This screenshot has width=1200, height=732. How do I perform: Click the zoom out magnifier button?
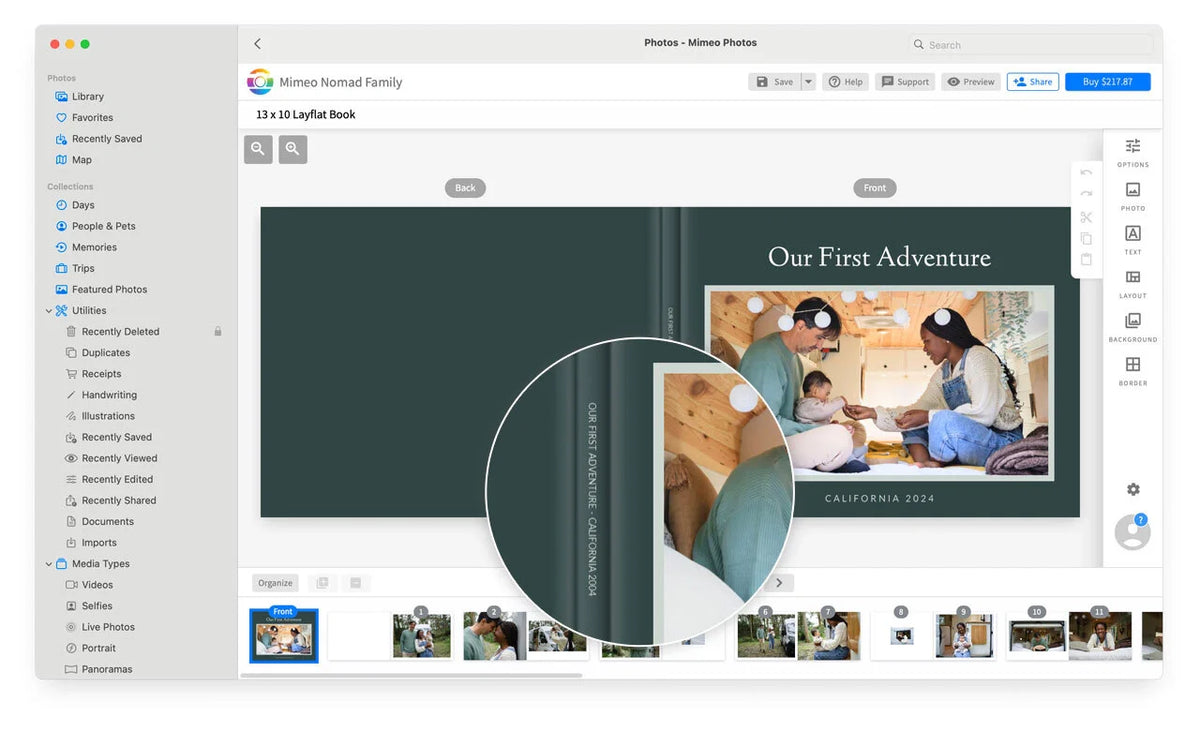(258, 149)
